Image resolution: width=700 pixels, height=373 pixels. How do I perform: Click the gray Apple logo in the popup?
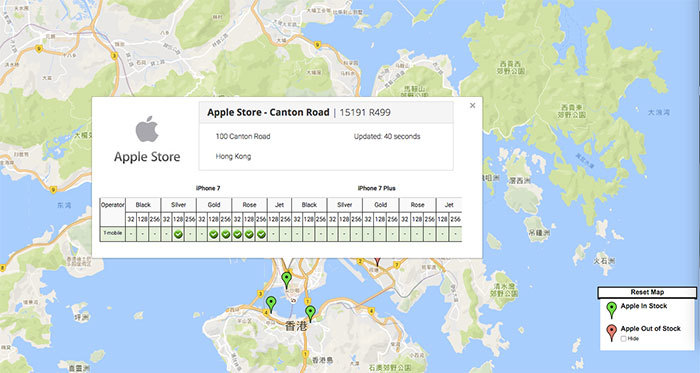(147, 129)
